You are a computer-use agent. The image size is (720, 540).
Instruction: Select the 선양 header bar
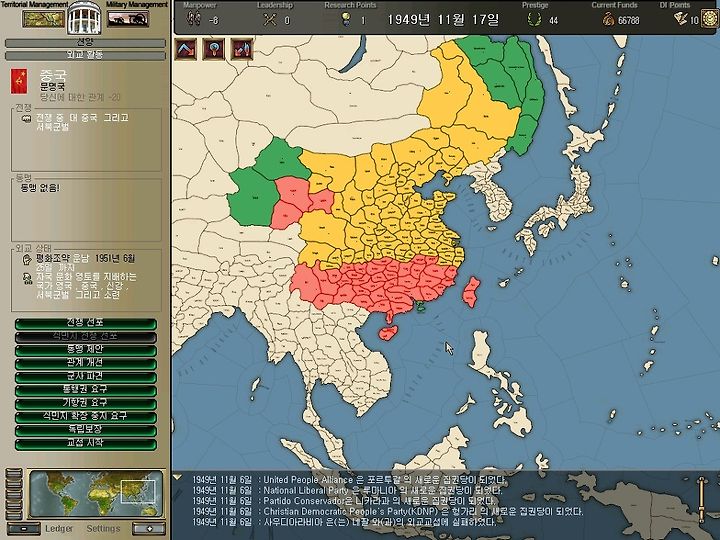click(x=85, y=43)
